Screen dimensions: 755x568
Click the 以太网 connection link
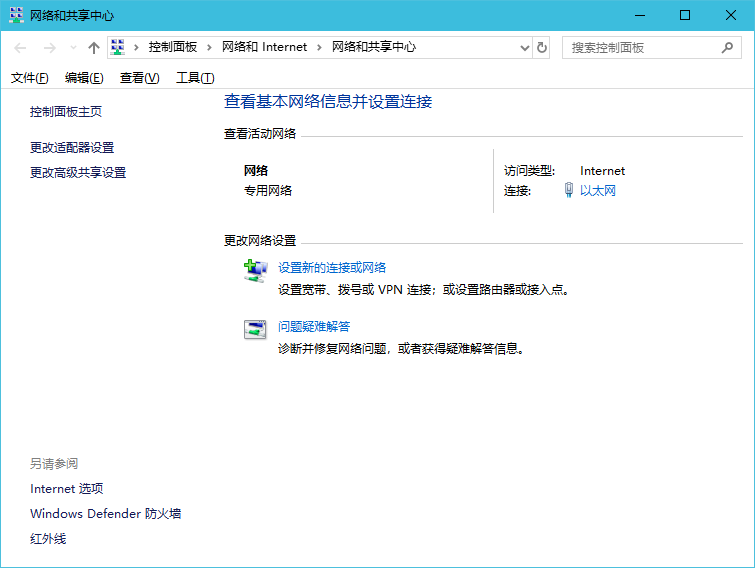(598, 191)
